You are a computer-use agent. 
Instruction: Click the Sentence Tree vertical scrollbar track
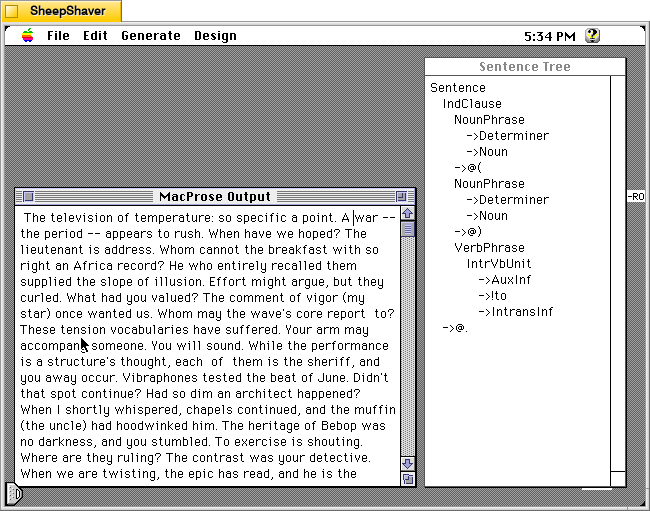[618, 274]
